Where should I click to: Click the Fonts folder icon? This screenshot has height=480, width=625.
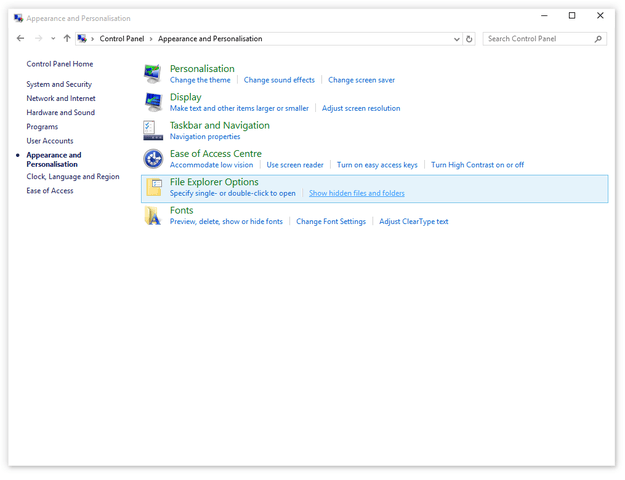pyautogui.click(x=152, y=215)
